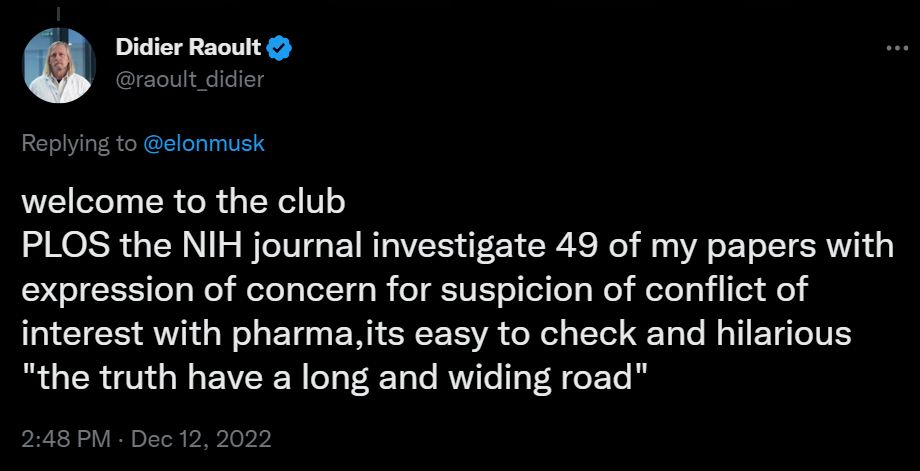
Task: Click the "Replying to" label
Action: 80,143
